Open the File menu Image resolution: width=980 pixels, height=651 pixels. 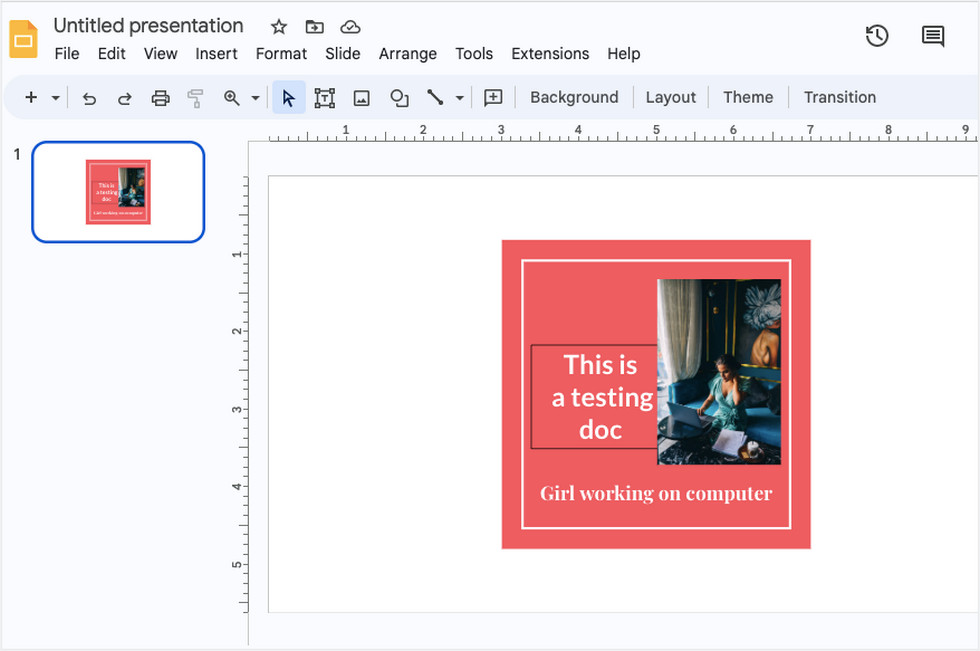(x=67, y=54)
